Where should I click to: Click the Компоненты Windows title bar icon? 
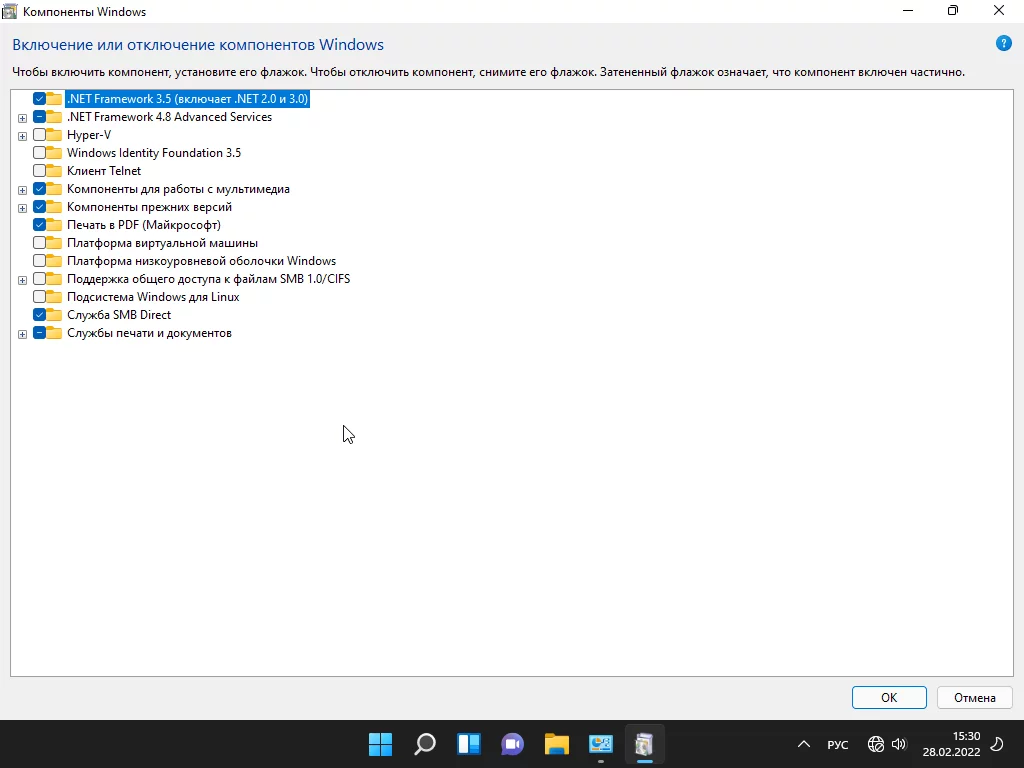pyautogui.click(x=10, y=11)
